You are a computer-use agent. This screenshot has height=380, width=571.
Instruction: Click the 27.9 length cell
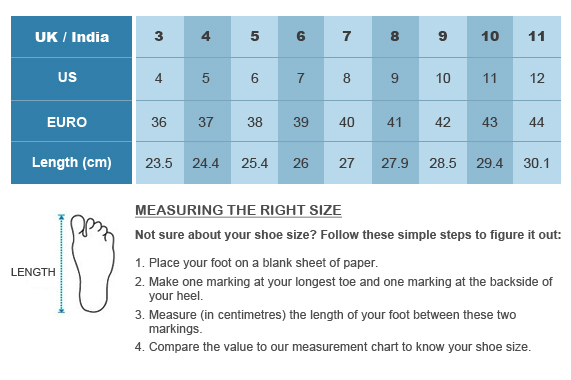395,163
